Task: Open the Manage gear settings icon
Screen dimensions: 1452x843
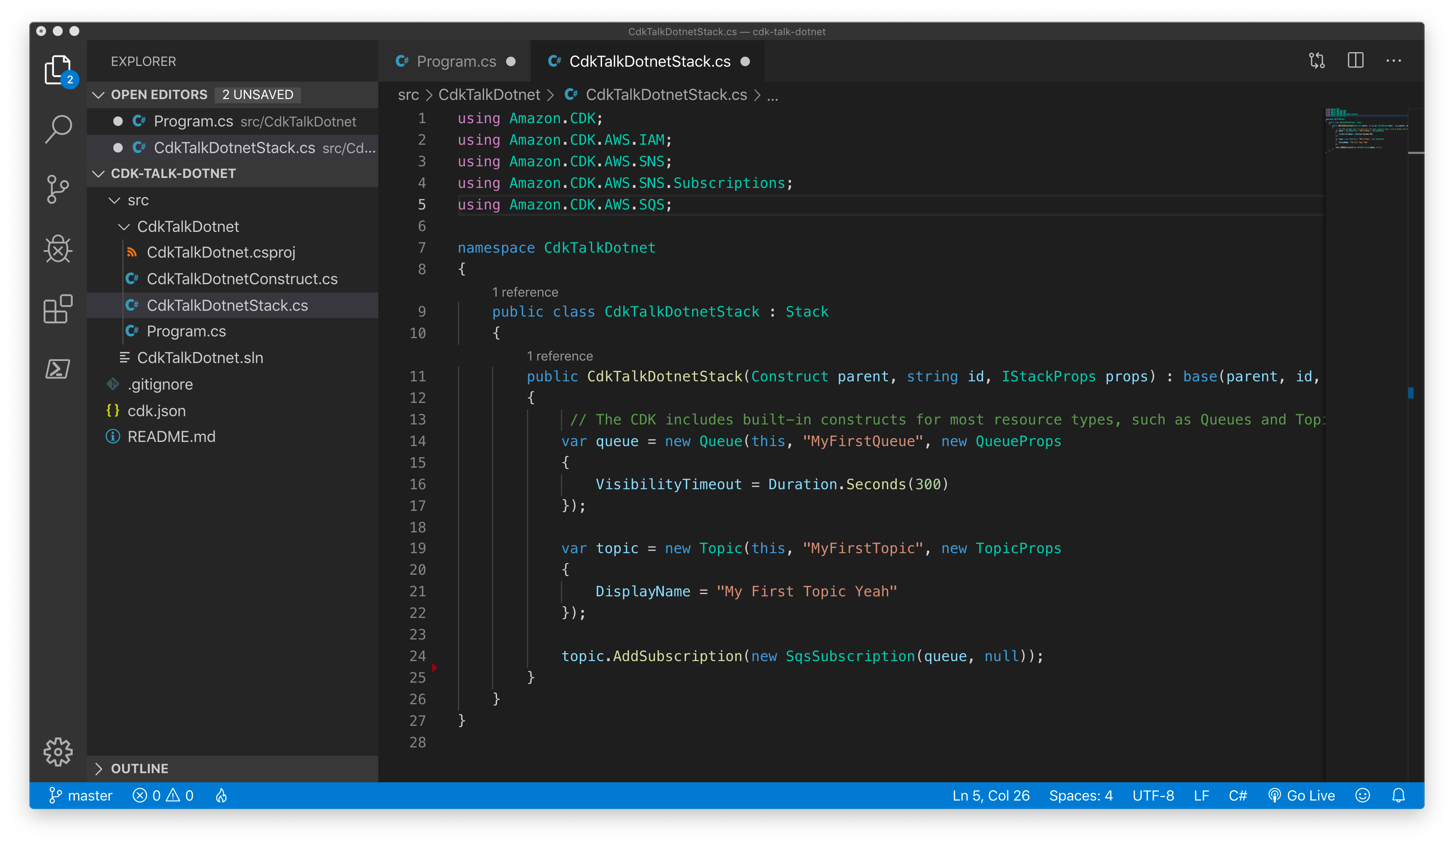Action: point(58,752)
